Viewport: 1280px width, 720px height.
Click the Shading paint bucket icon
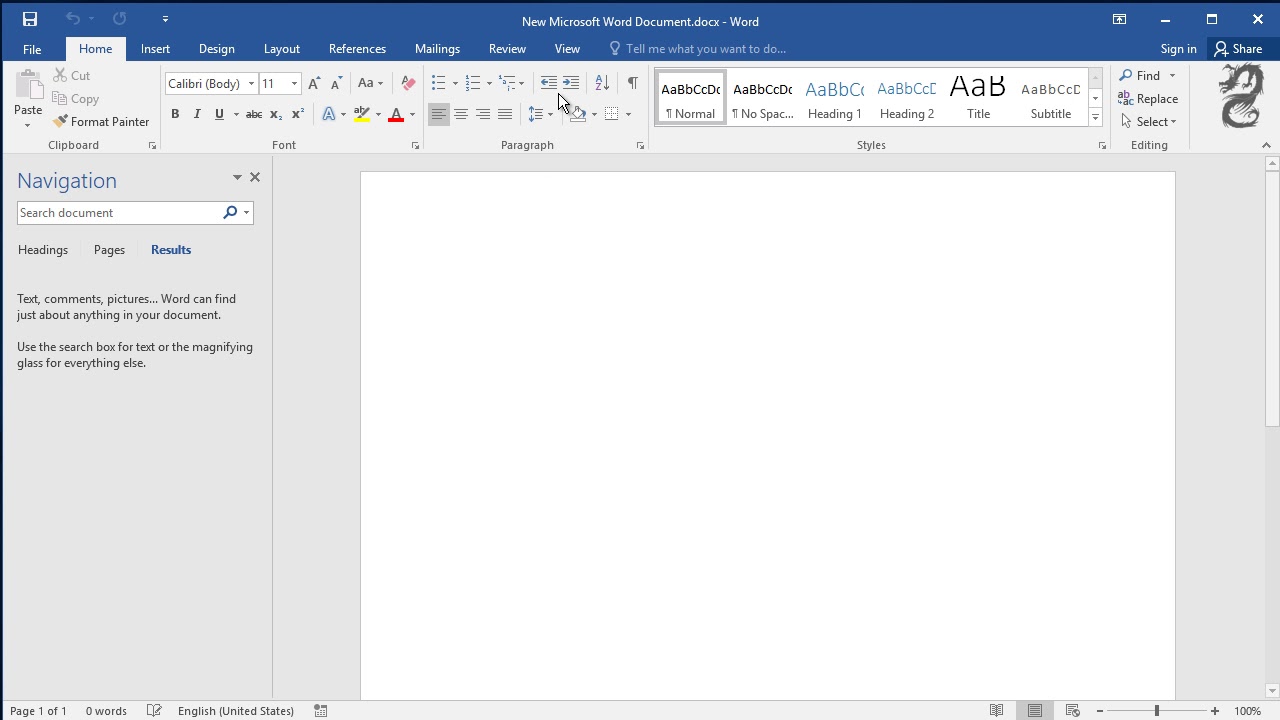pos(577,114)
